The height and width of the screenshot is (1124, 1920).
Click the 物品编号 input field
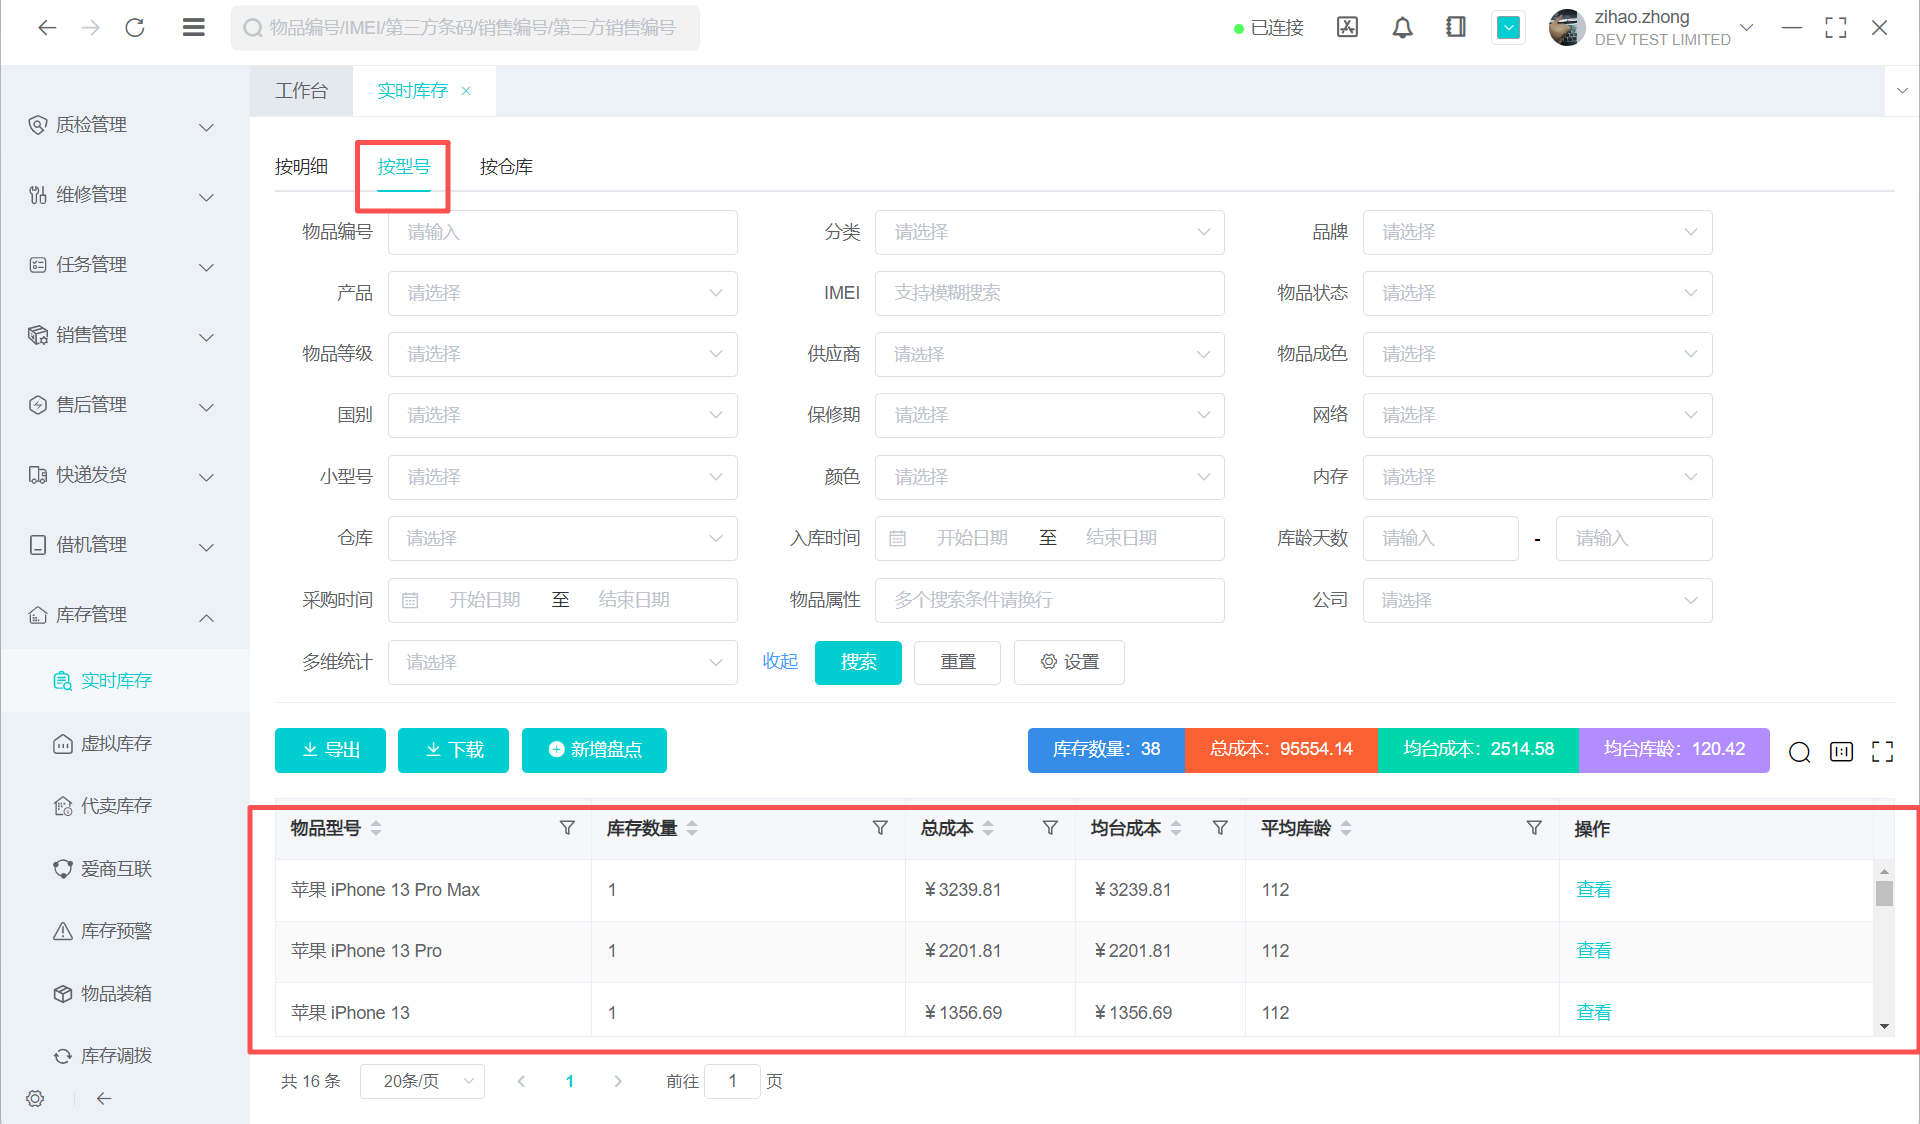click(x=562, y=232)
